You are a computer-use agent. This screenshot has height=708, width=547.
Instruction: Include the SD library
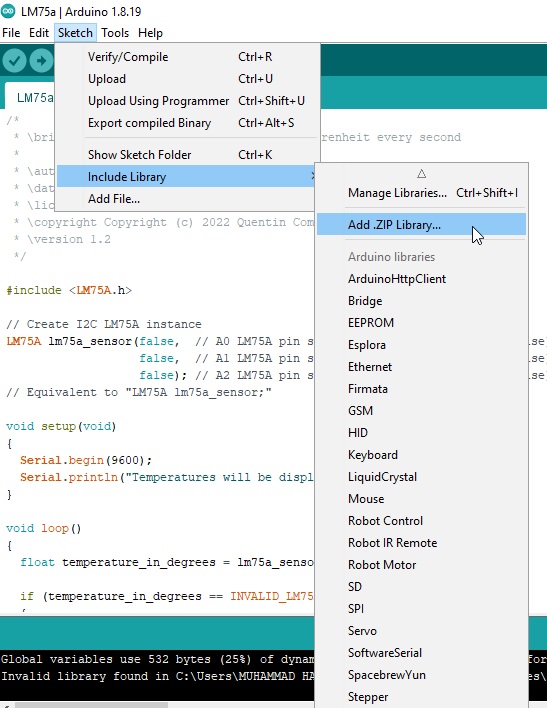(x=421, y=587)
